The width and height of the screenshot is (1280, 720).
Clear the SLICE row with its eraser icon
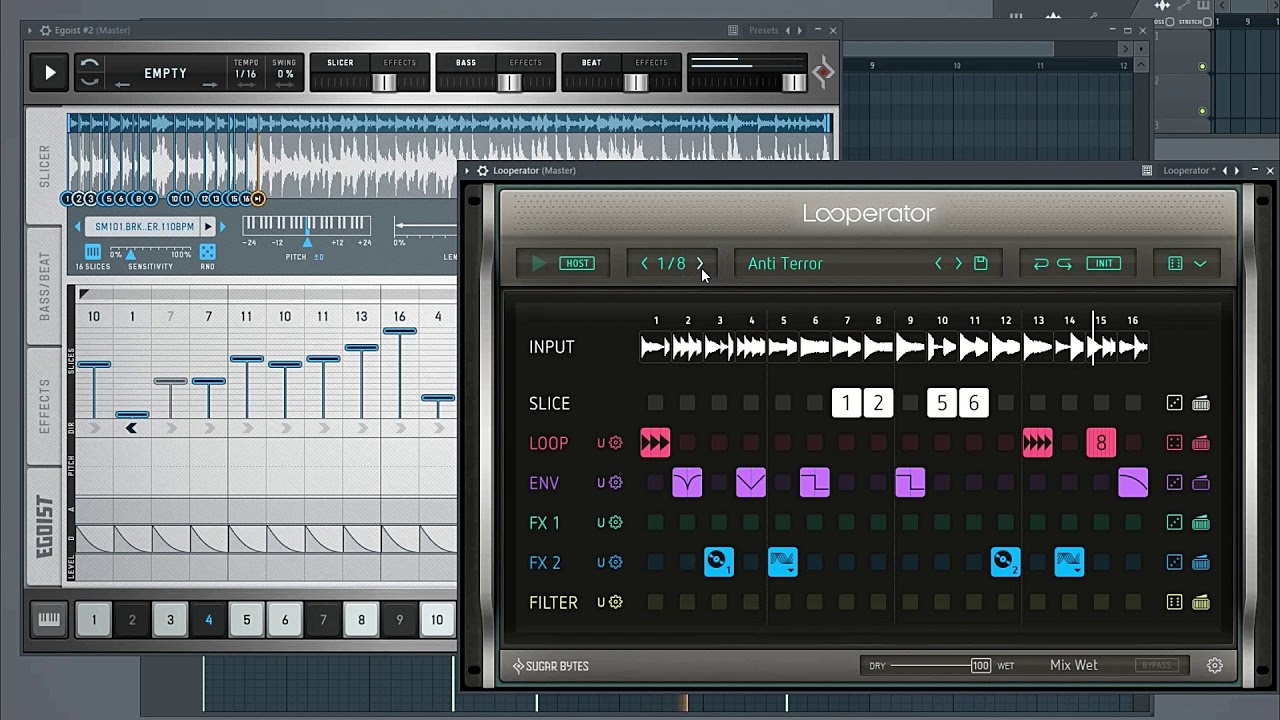coord(1201,403)
